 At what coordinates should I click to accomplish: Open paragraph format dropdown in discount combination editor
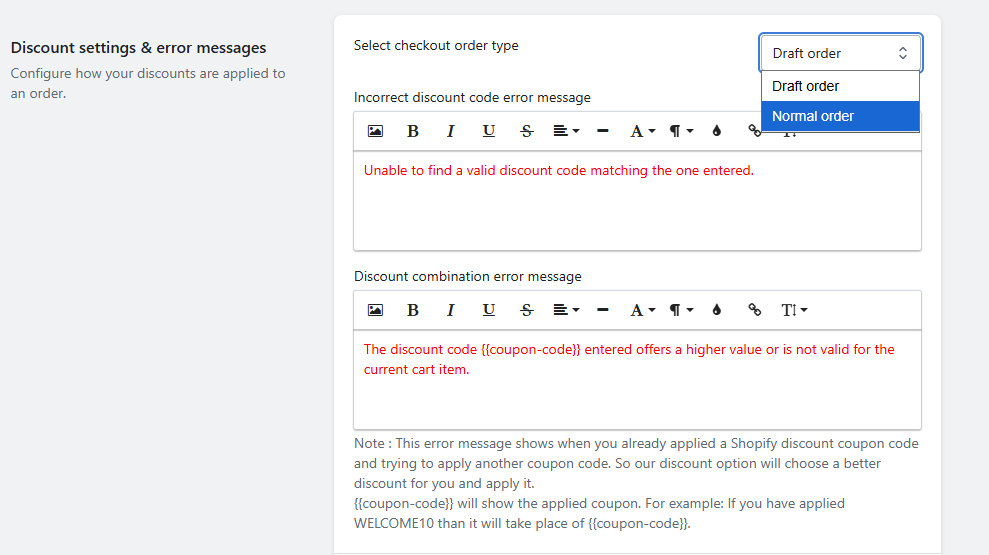click(x=681, y=310)
